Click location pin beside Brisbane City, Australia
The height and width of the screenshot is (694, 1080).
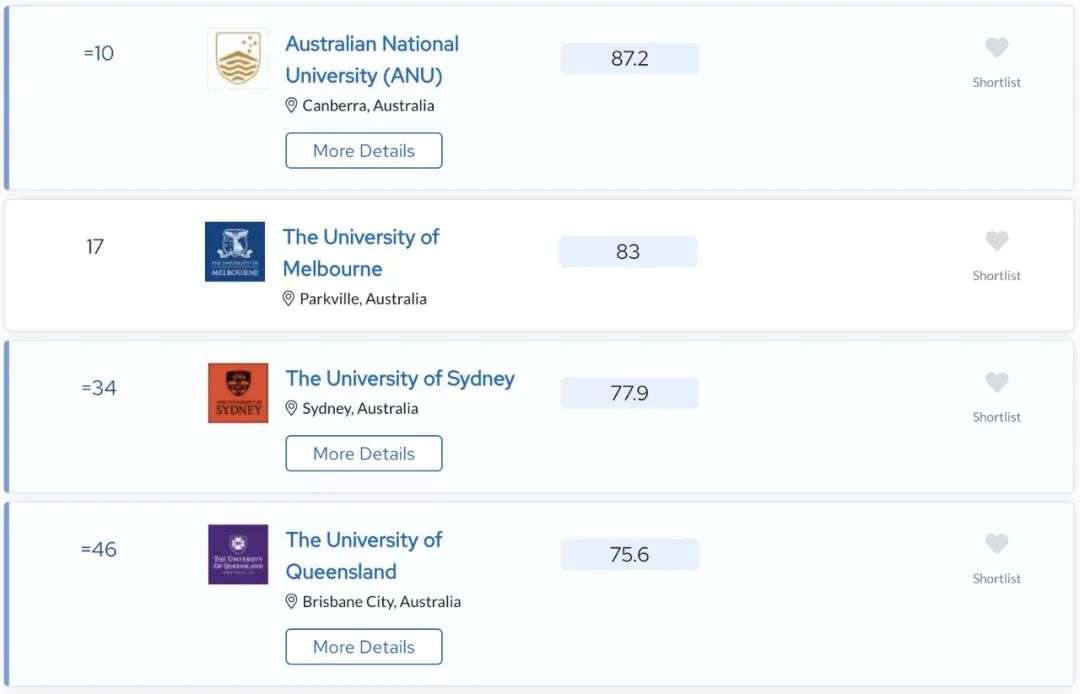tap(291, 602)
